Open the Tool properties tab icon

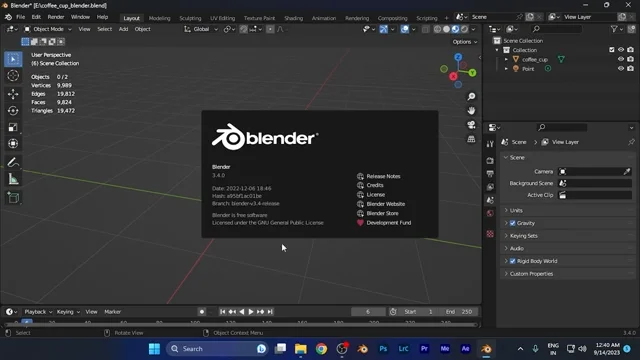point(490,144)
